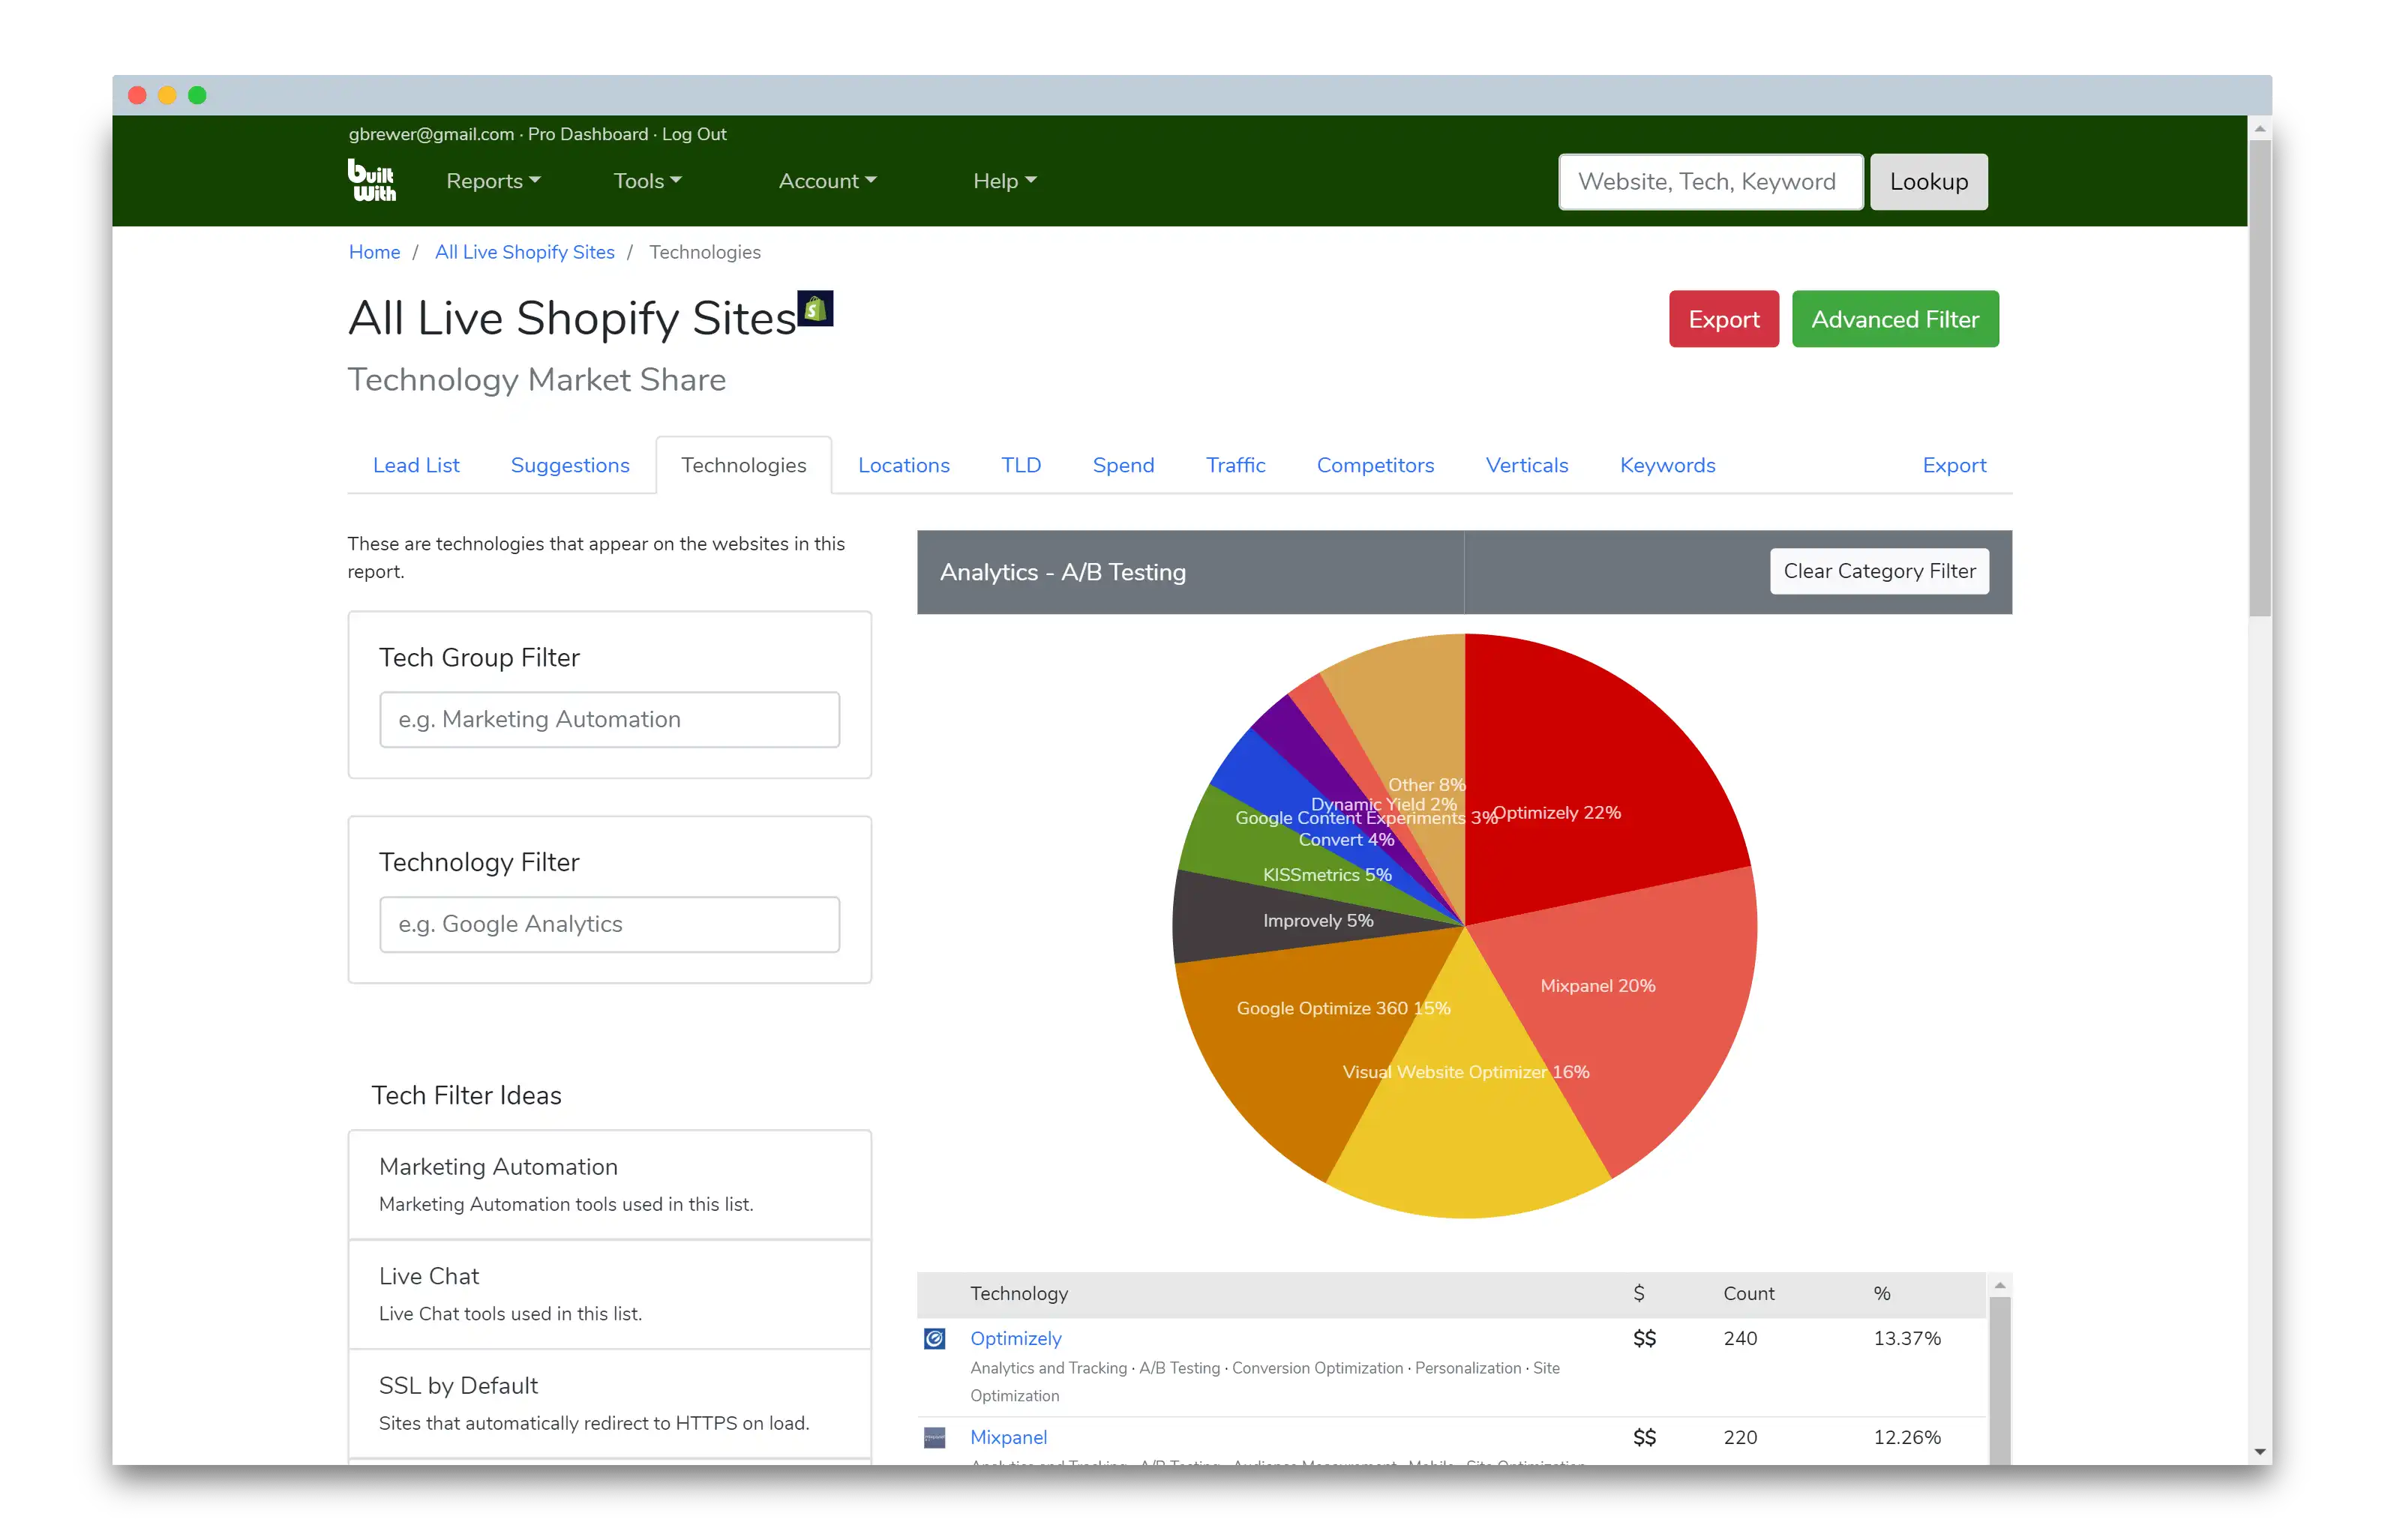The width and height of the screenshot is (2385, 1540).
Task: Click the gbrewer@gmail.com account text
Action: pos(431,134)
